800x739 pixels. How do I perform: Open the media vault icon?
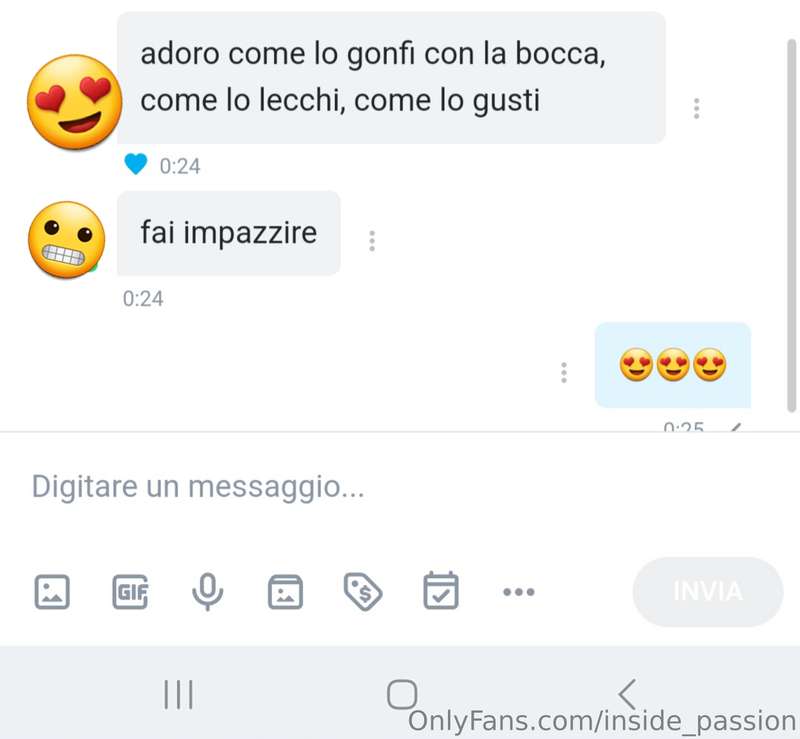pos(285,592)
